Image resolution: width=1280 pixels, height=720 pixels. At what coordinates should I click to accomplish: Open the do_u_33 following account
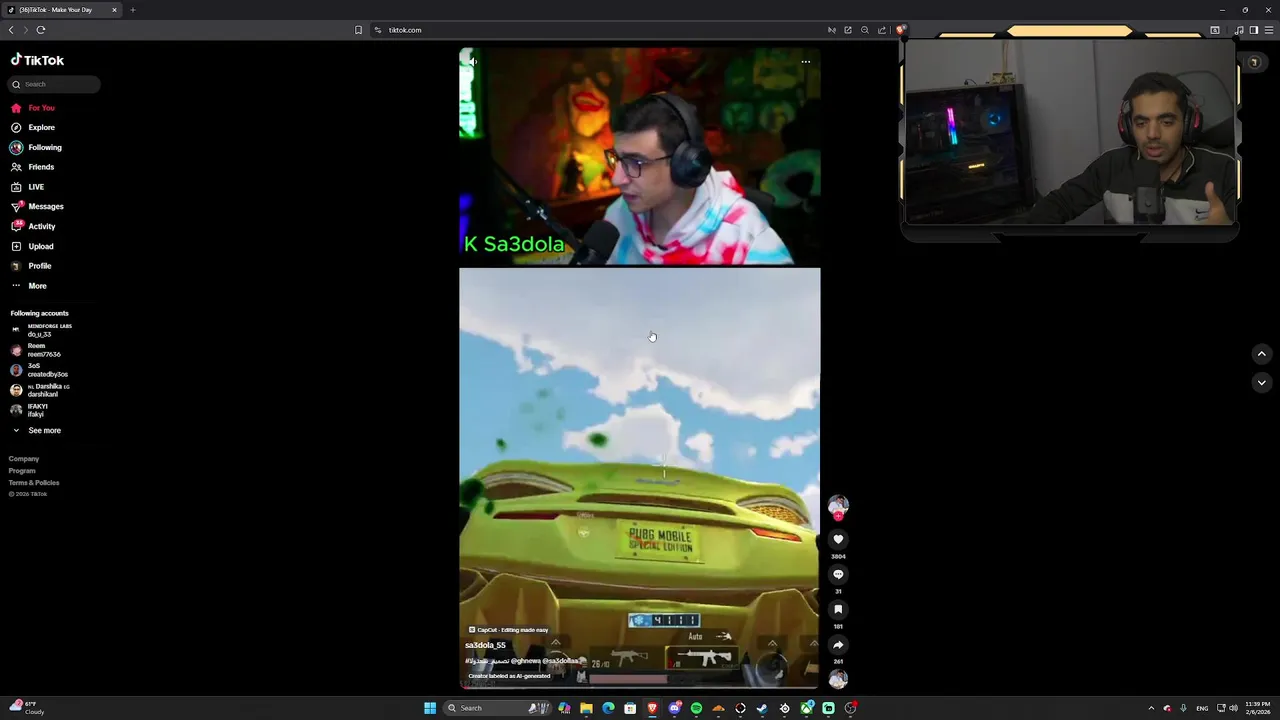[x=41, y=330]
